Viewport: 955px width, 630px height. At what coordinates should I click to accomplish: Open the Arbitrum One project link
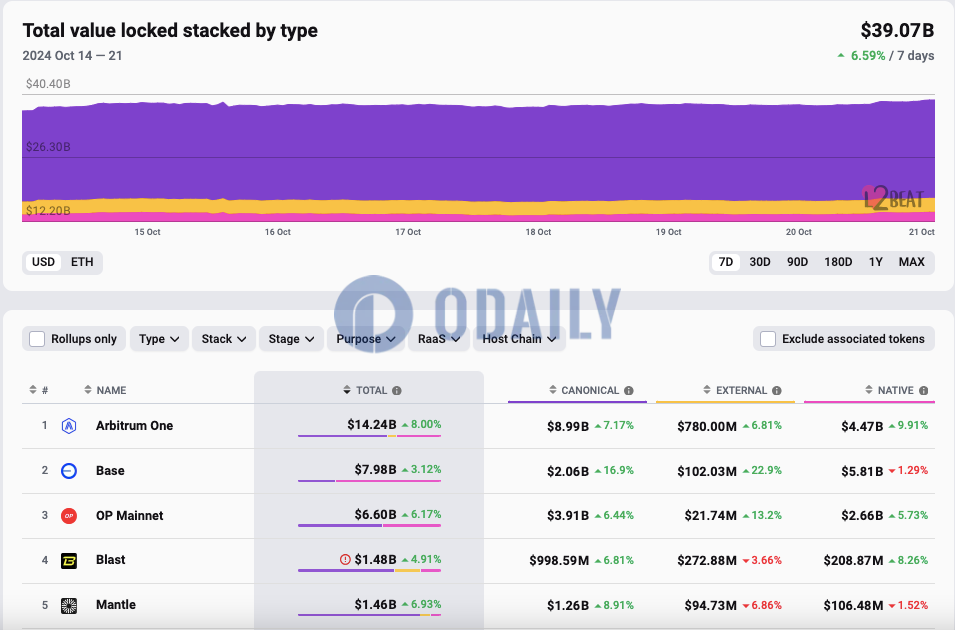pyautogui.click(x=135, y=426)
